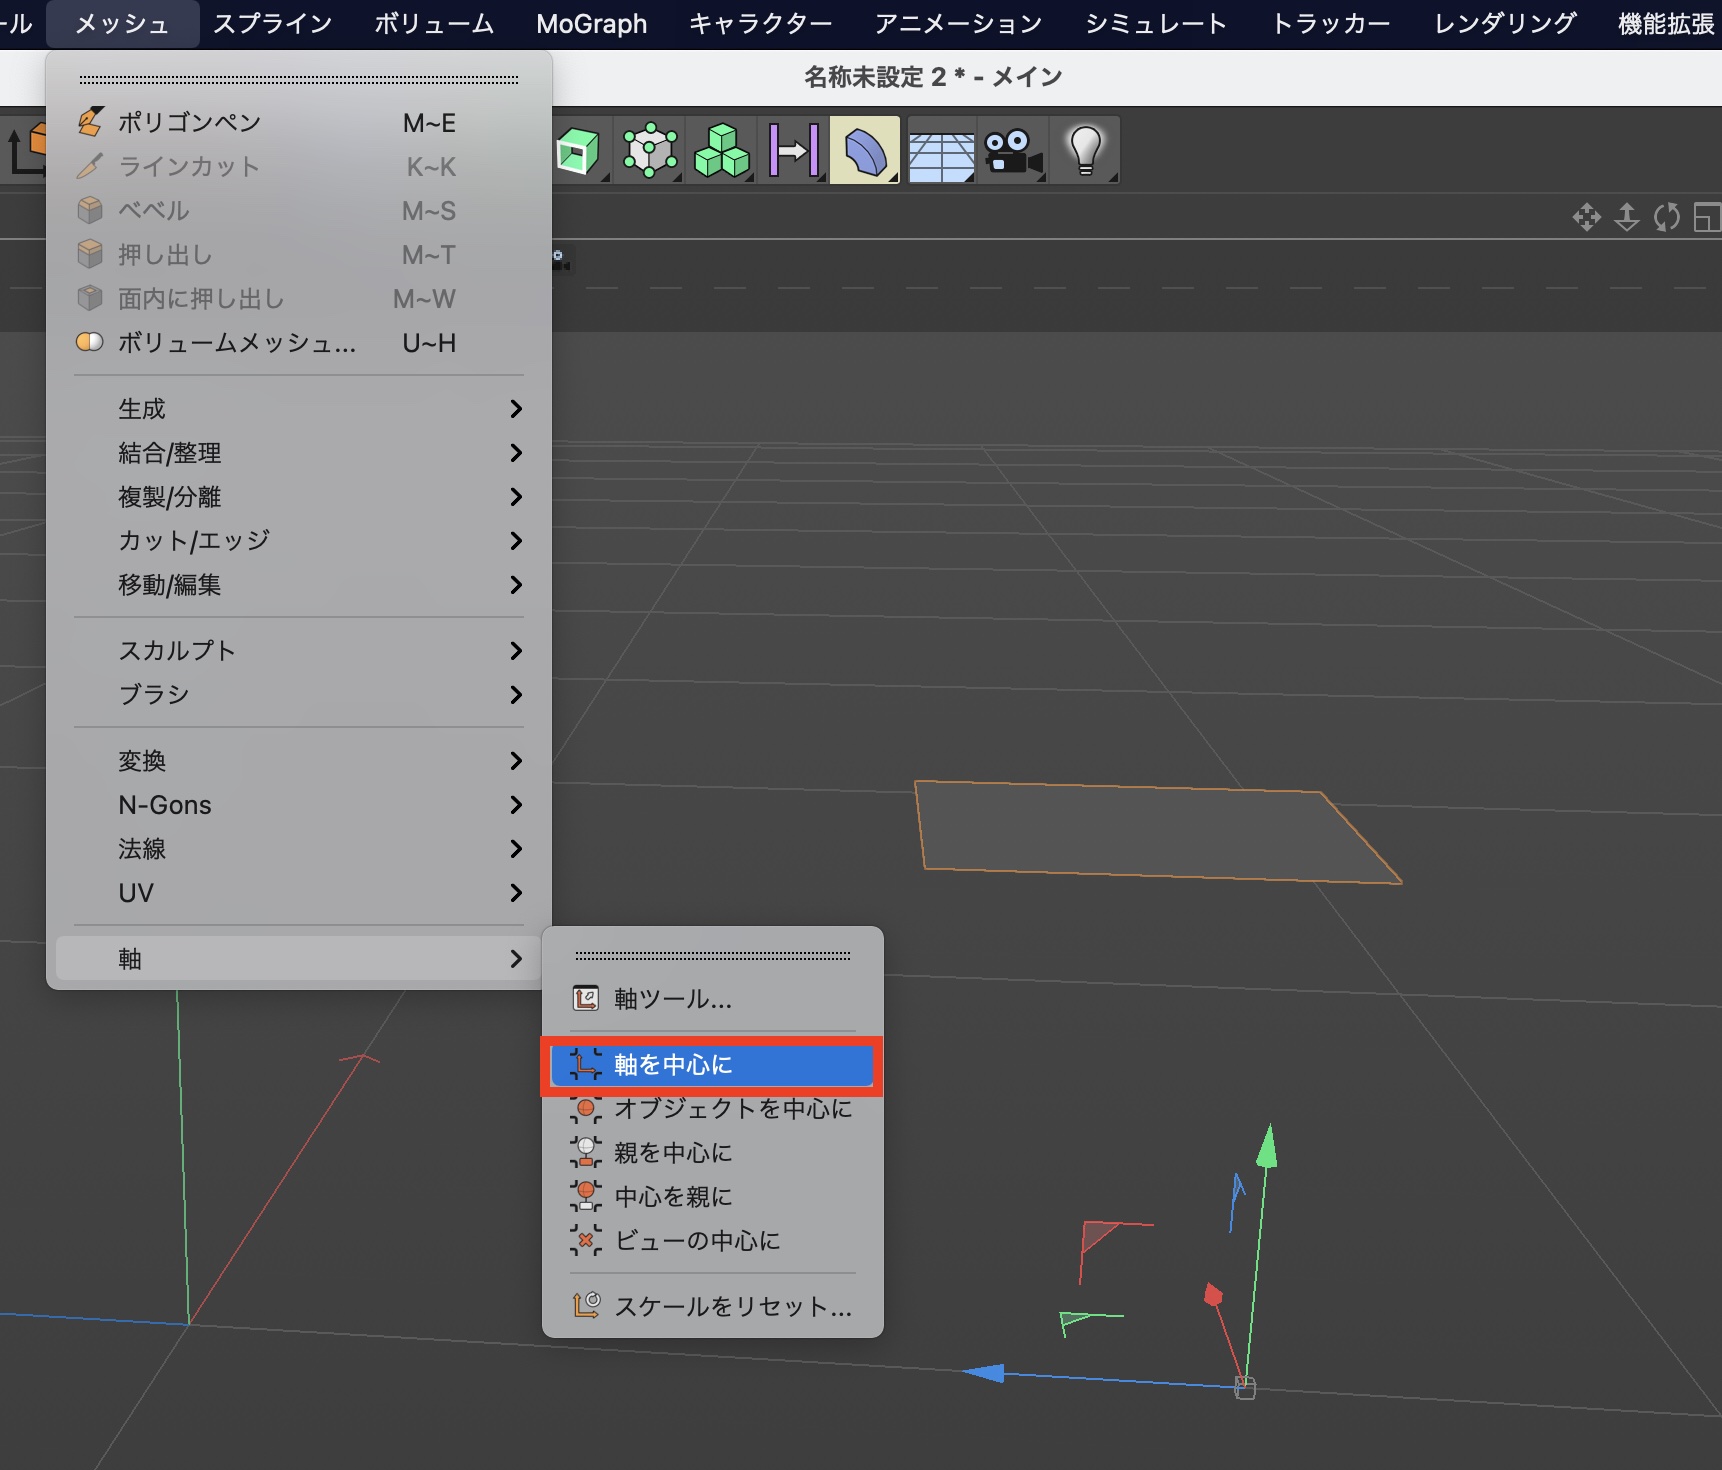Click the green cube generator icon
The width and height of the screenshot is (1722, 1470).
point(578,151)
